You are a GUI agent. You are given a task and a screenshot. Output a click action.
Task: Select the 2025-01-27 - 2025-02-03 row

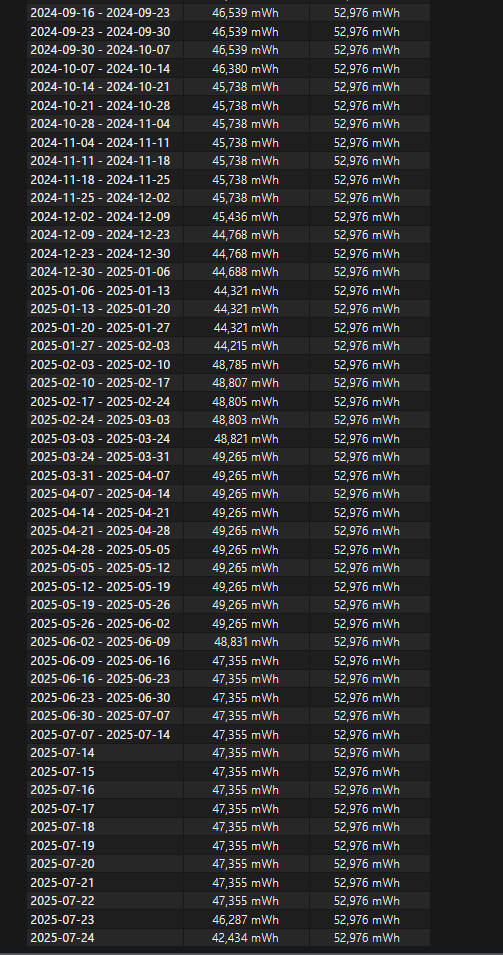click(x=228, y=346)
